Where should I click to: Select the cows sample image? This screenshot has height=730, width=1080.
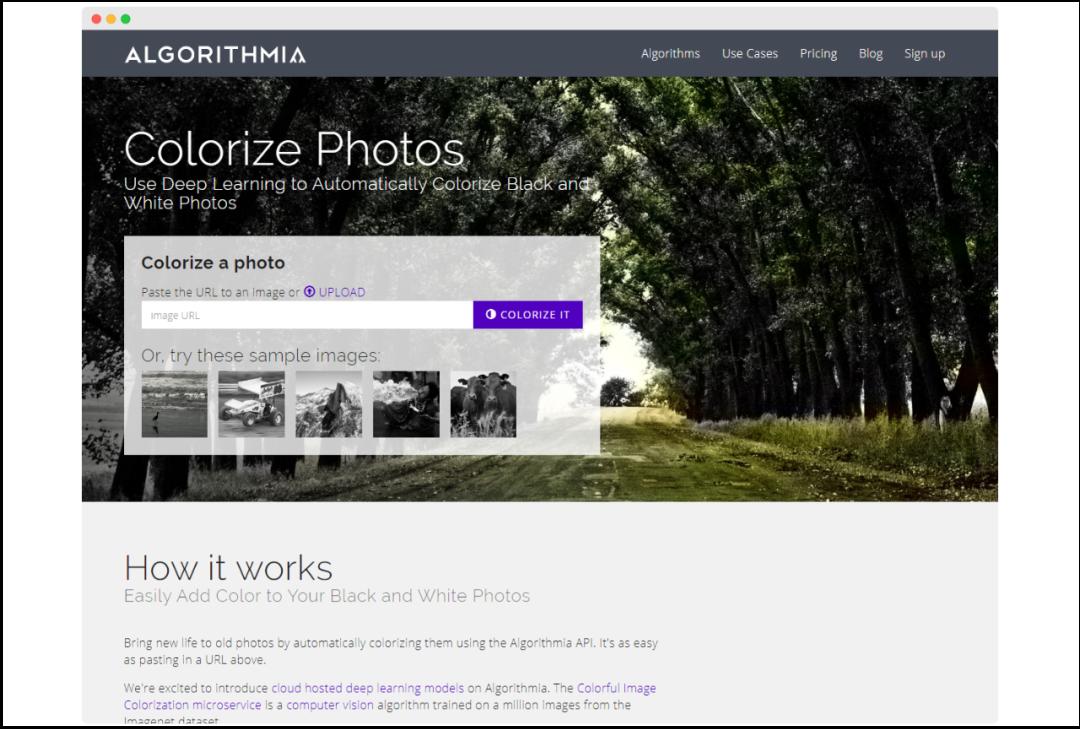[x=483, y=404]
